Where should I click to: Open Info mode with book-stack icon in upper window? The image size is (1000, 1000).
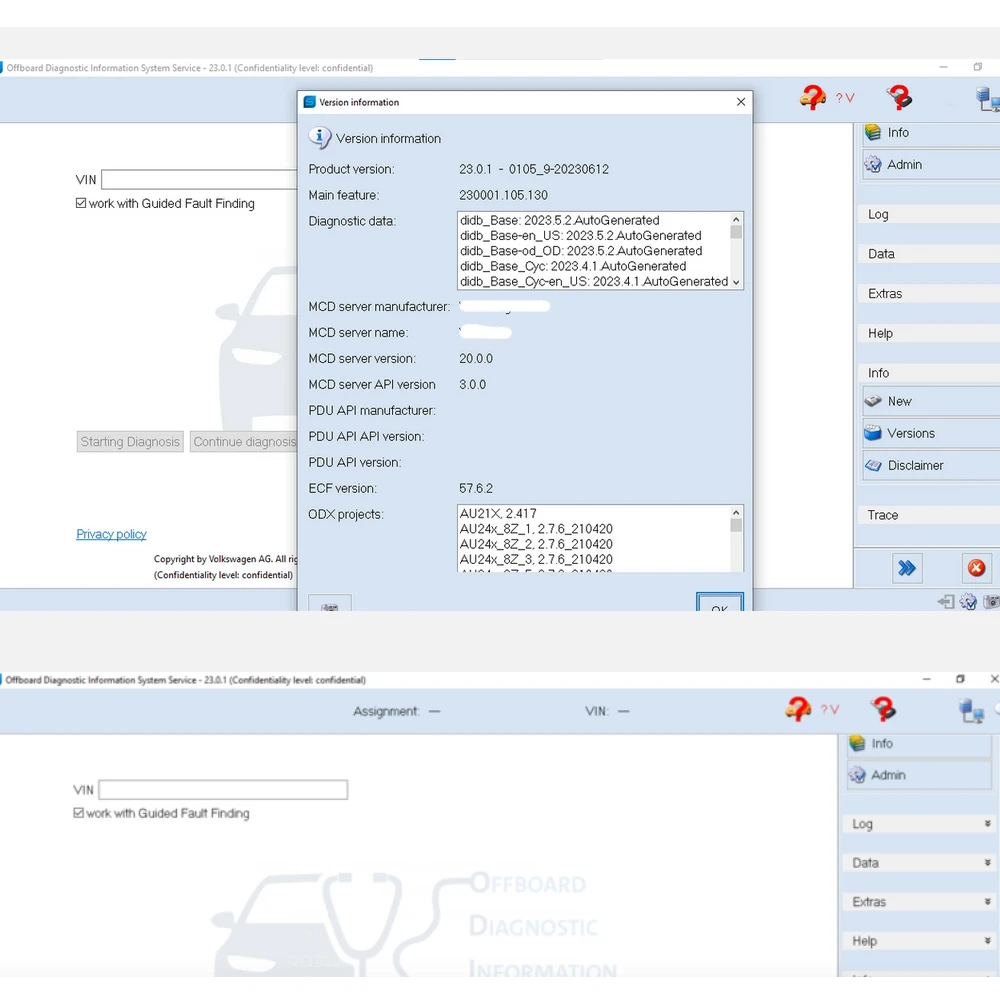tap(931, 133)
